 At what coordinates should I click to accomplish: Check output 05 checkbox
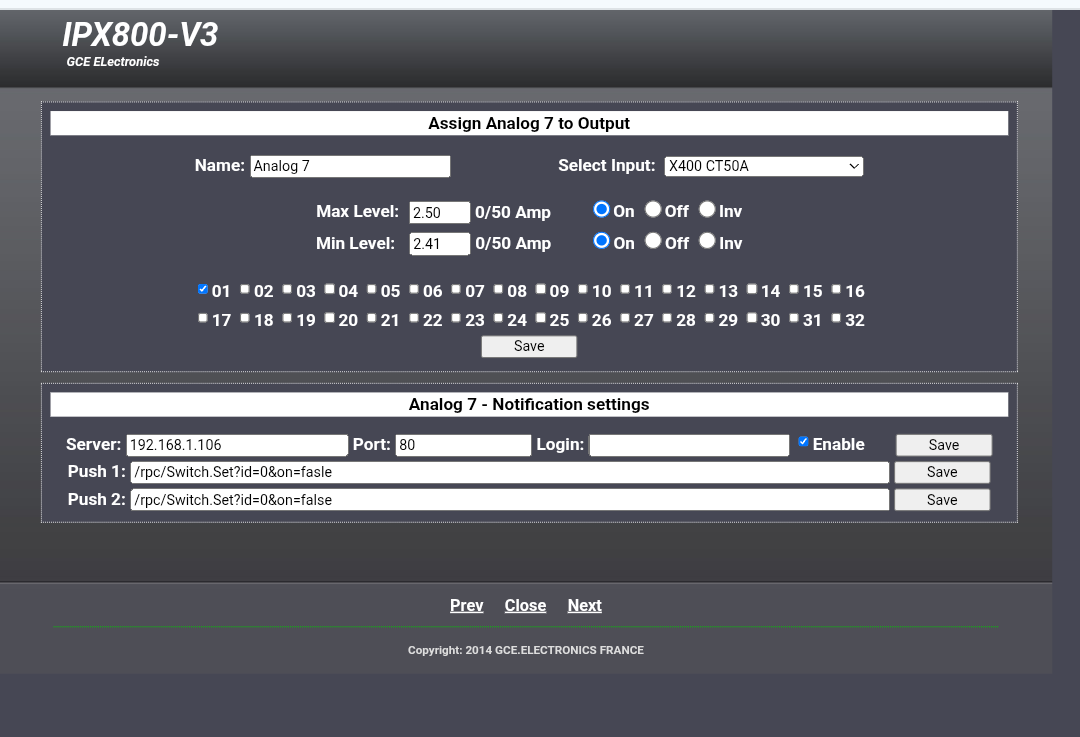(x=371, y=289)
